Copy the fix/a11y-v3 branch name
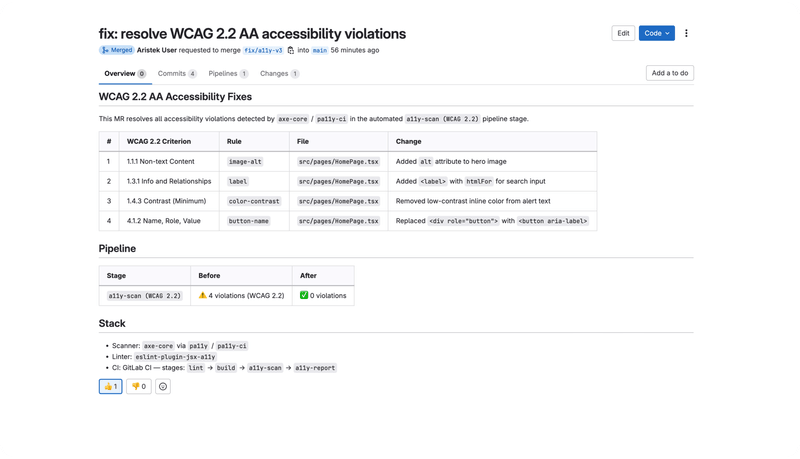800x459 pixels. point(291,50)
